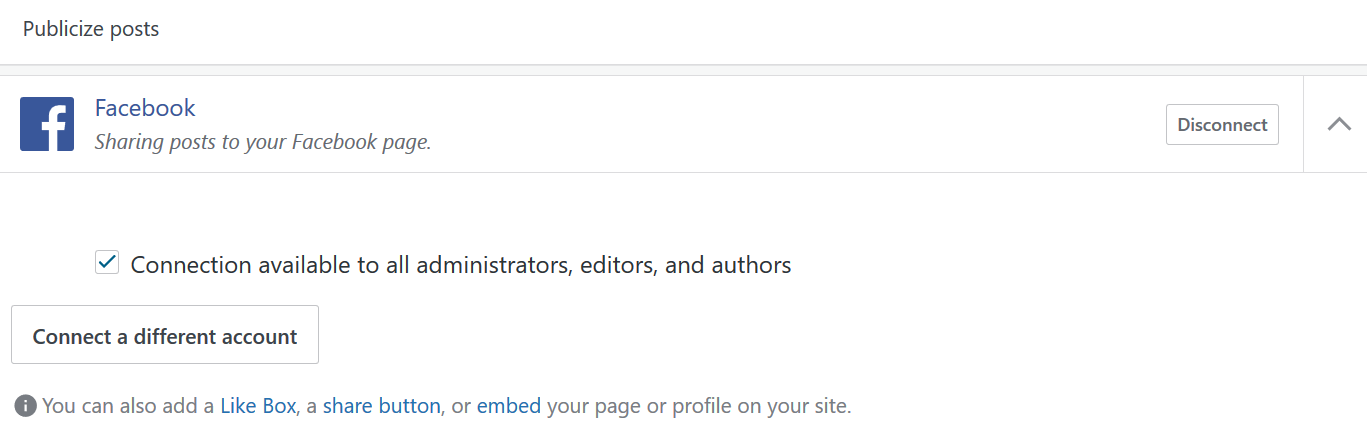
Task: Disconnect the Facebook account
Action: click(x=1222, y=125)
